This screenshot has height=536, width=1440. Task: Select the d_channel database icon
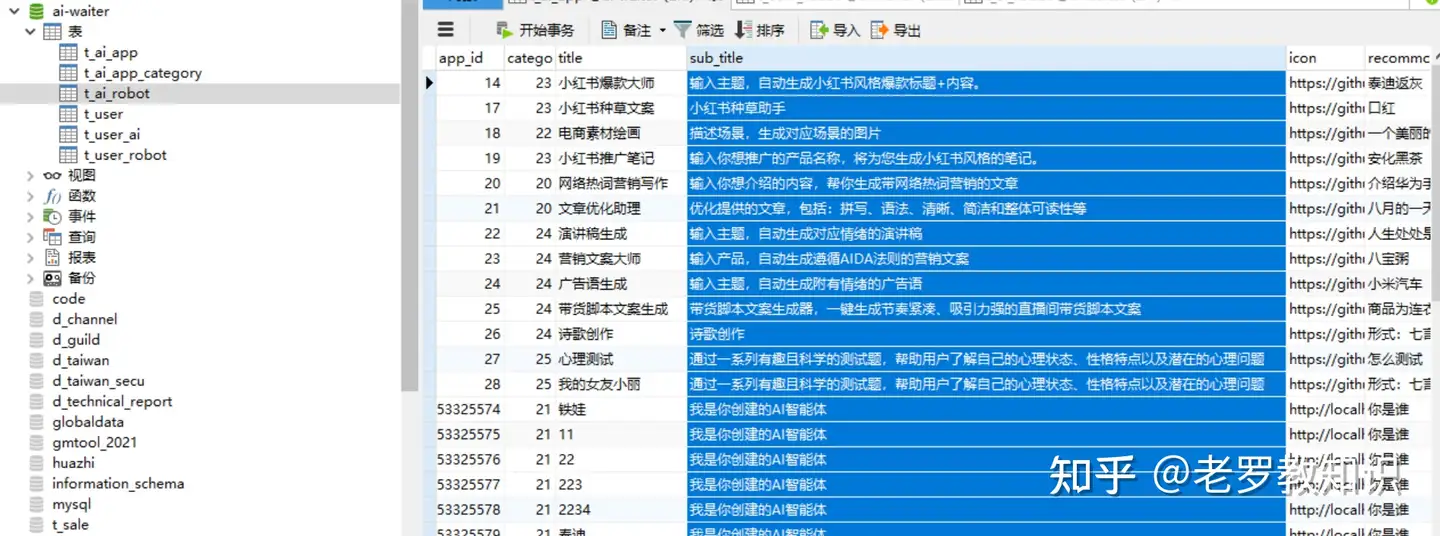[36, 319]
